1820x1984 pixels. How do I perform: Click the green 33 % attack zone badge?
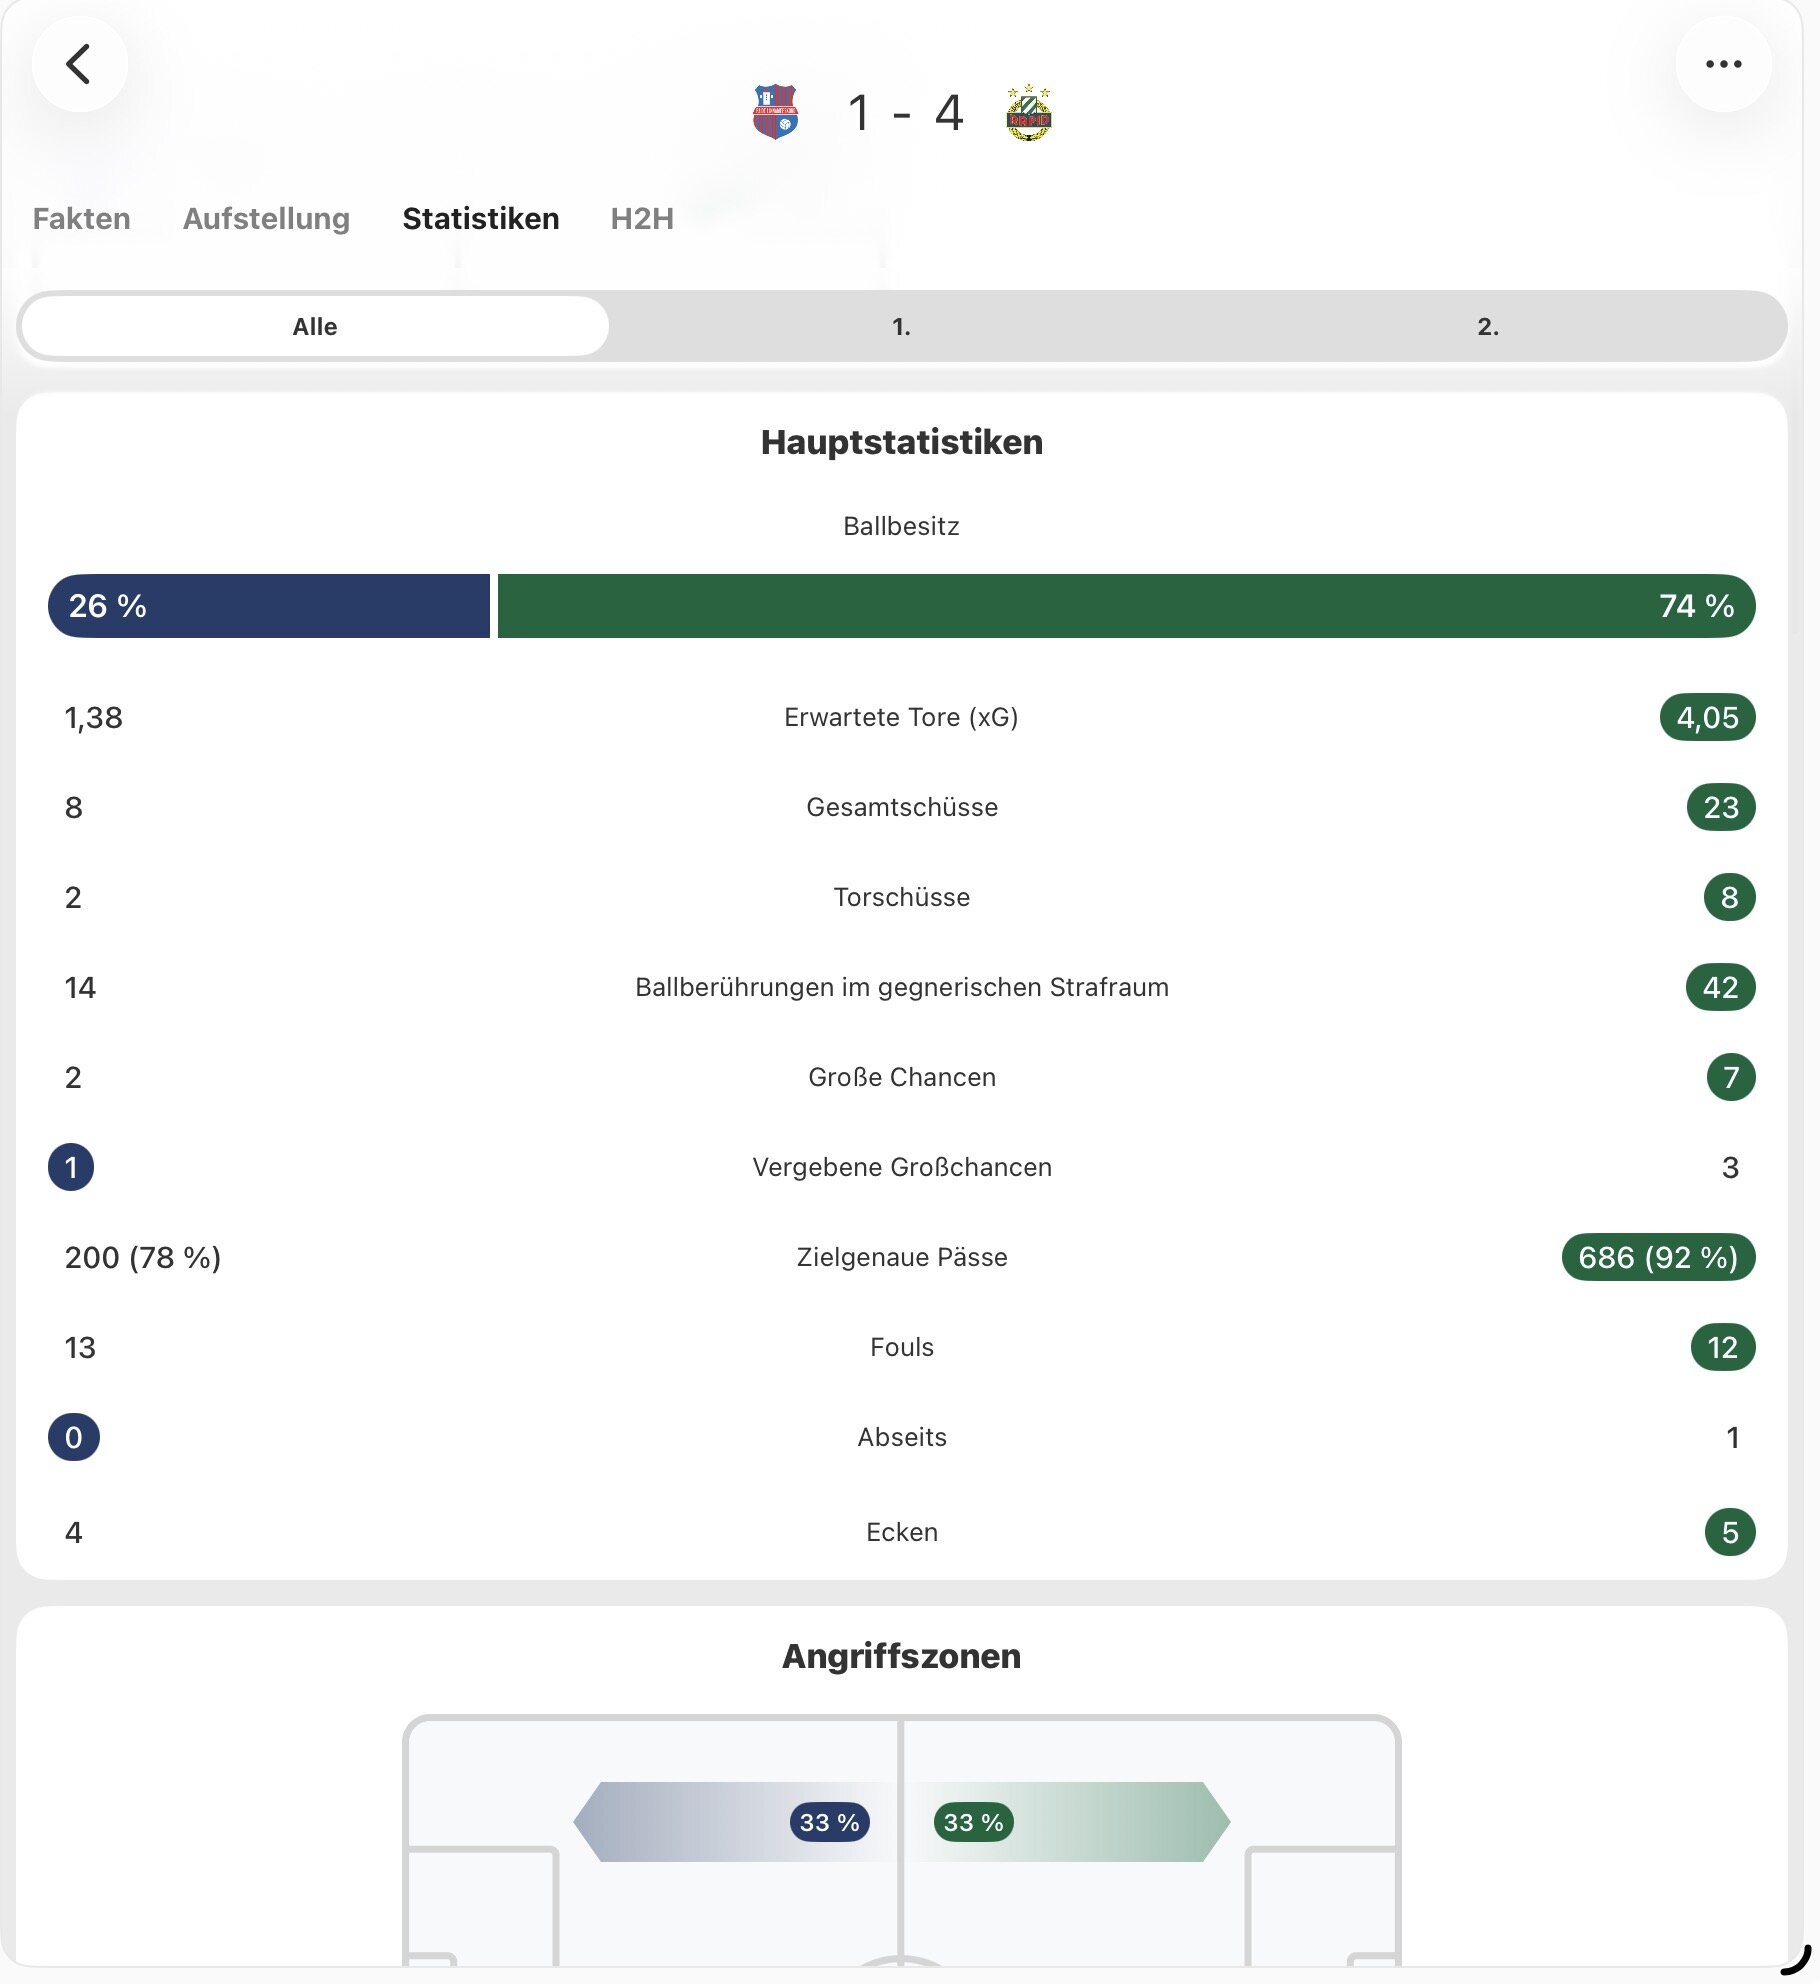point(973,1822)
